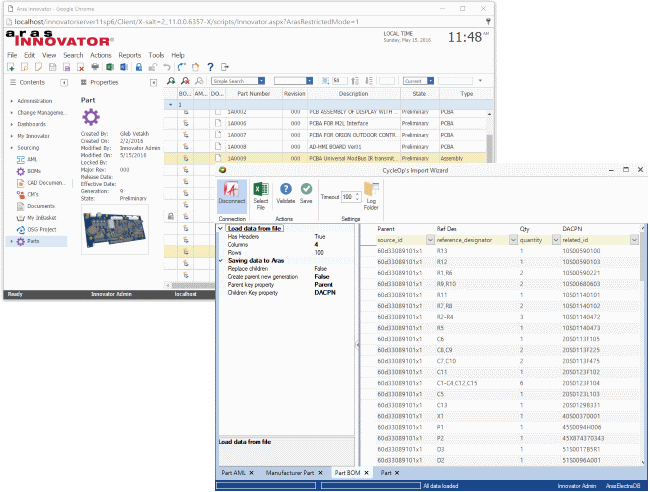Collapse the Properties pane with its arrow button
Image resolution: width=650 pixels, height=492 pixels.
pos(153,82)
